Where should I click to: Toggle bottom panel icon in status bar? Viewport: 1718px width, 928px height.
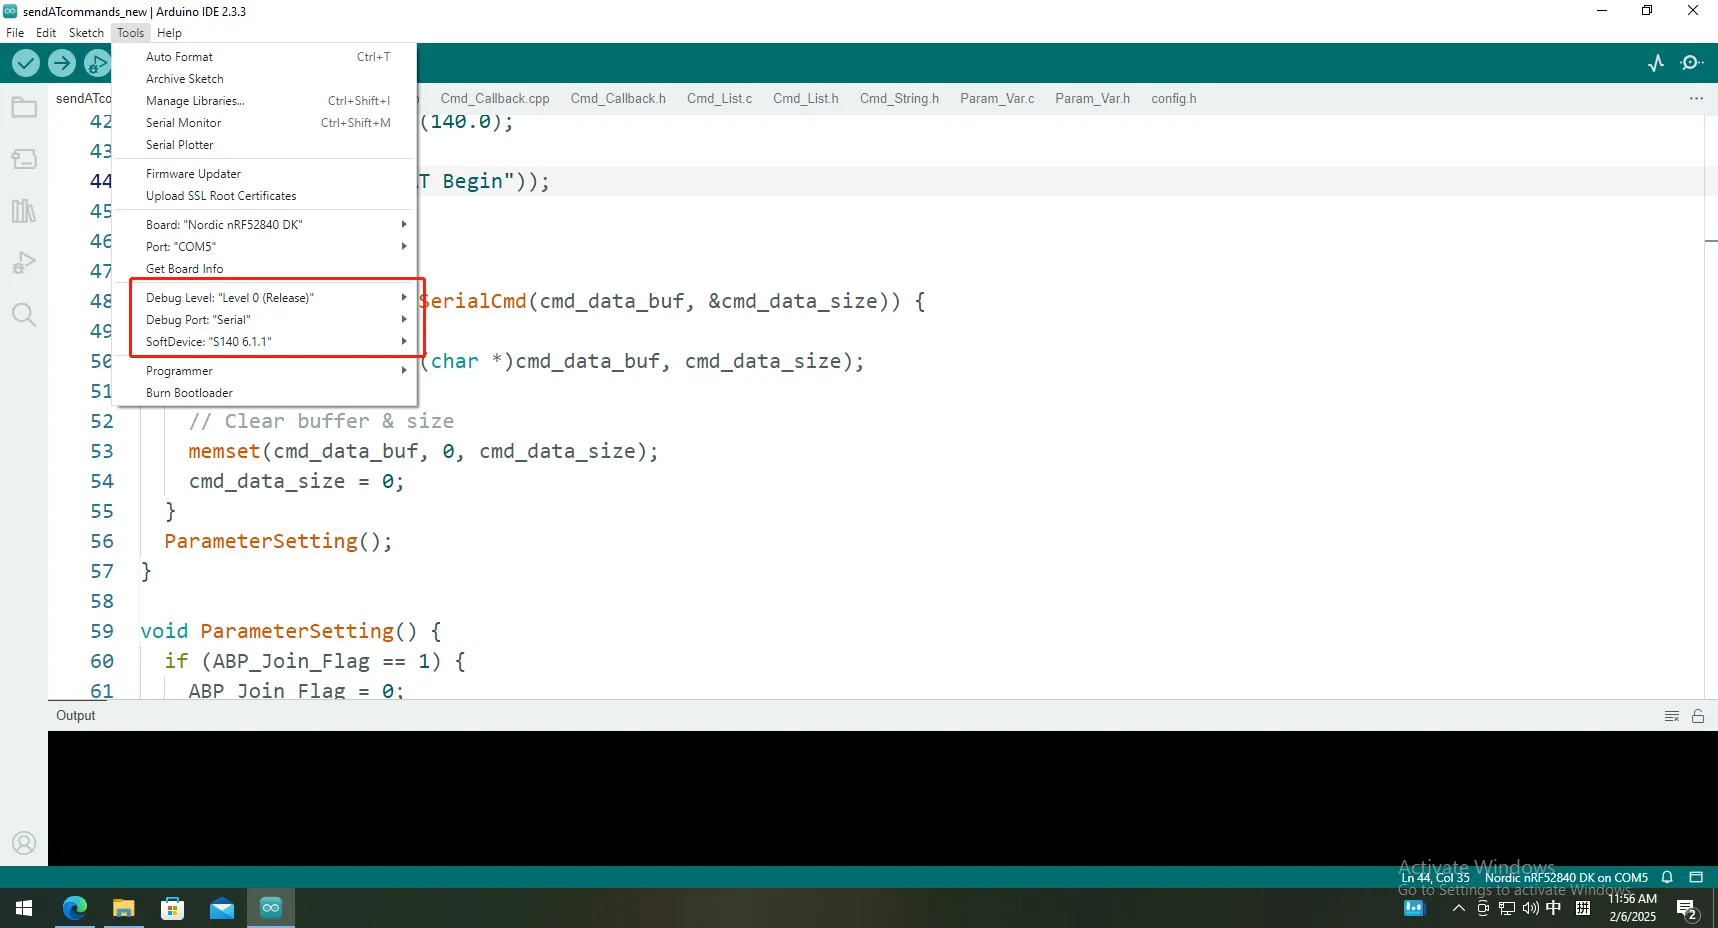point(1696,877)
